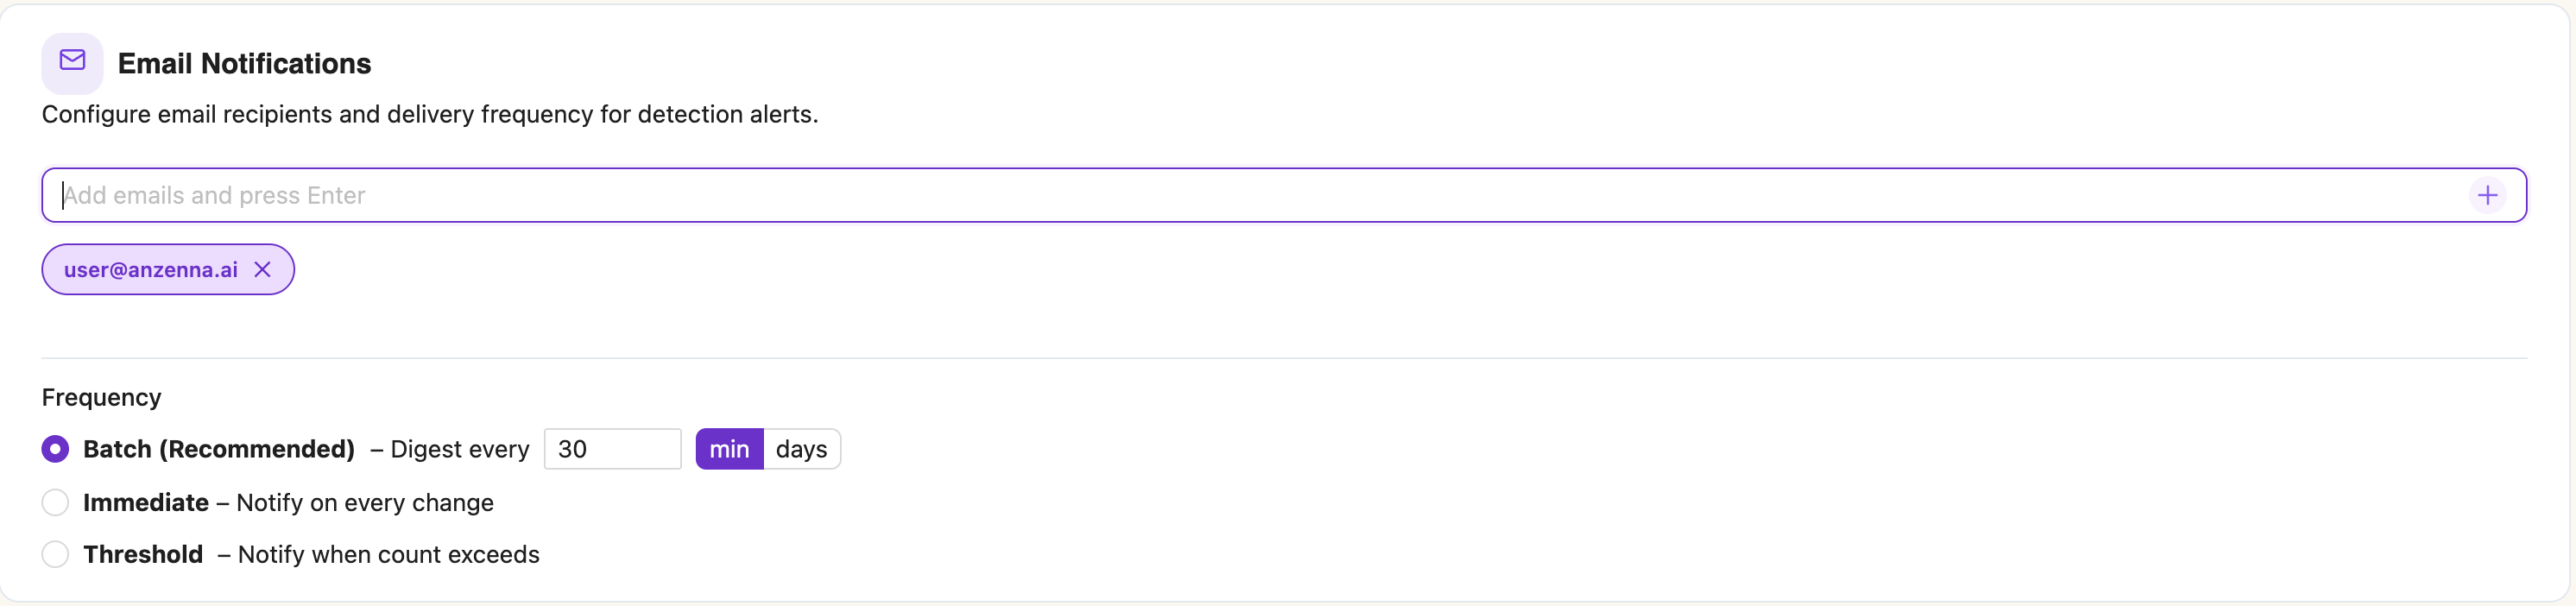Switch digest unit to days
Image resolution: width=2576 pixels, height=606 pixels.
tap(801, 449)
